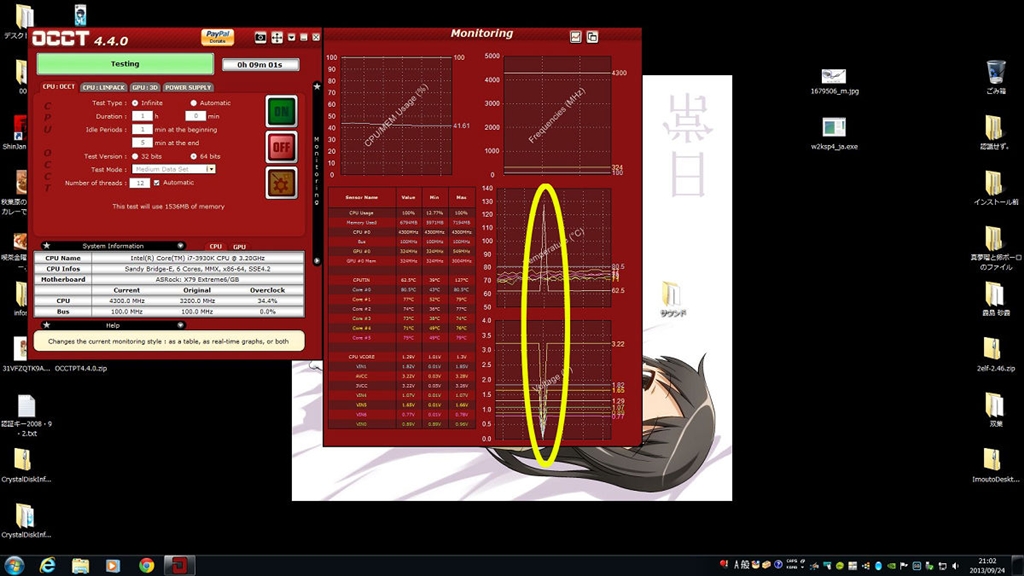This screenshot has height=576, width=1024.
Task: Switch to the GPU : 3D tab
Action: pyautogui.click(x=145, y=87)
